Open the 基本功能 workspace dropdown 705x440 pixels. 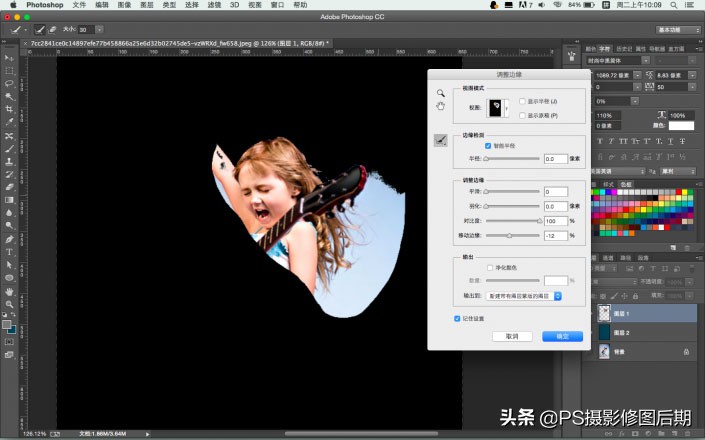[678, 30]
